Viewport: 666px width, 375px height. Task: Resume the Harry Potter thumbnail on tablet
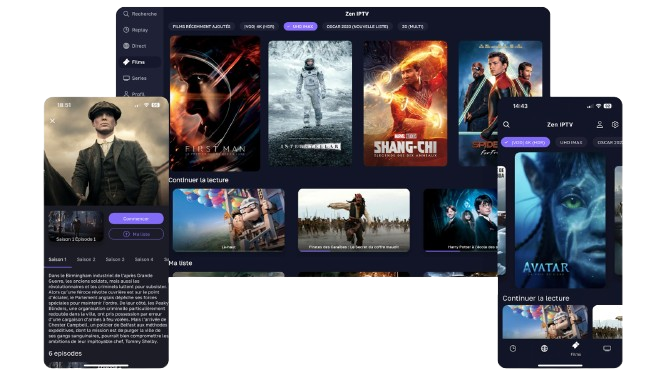[460, 220]
